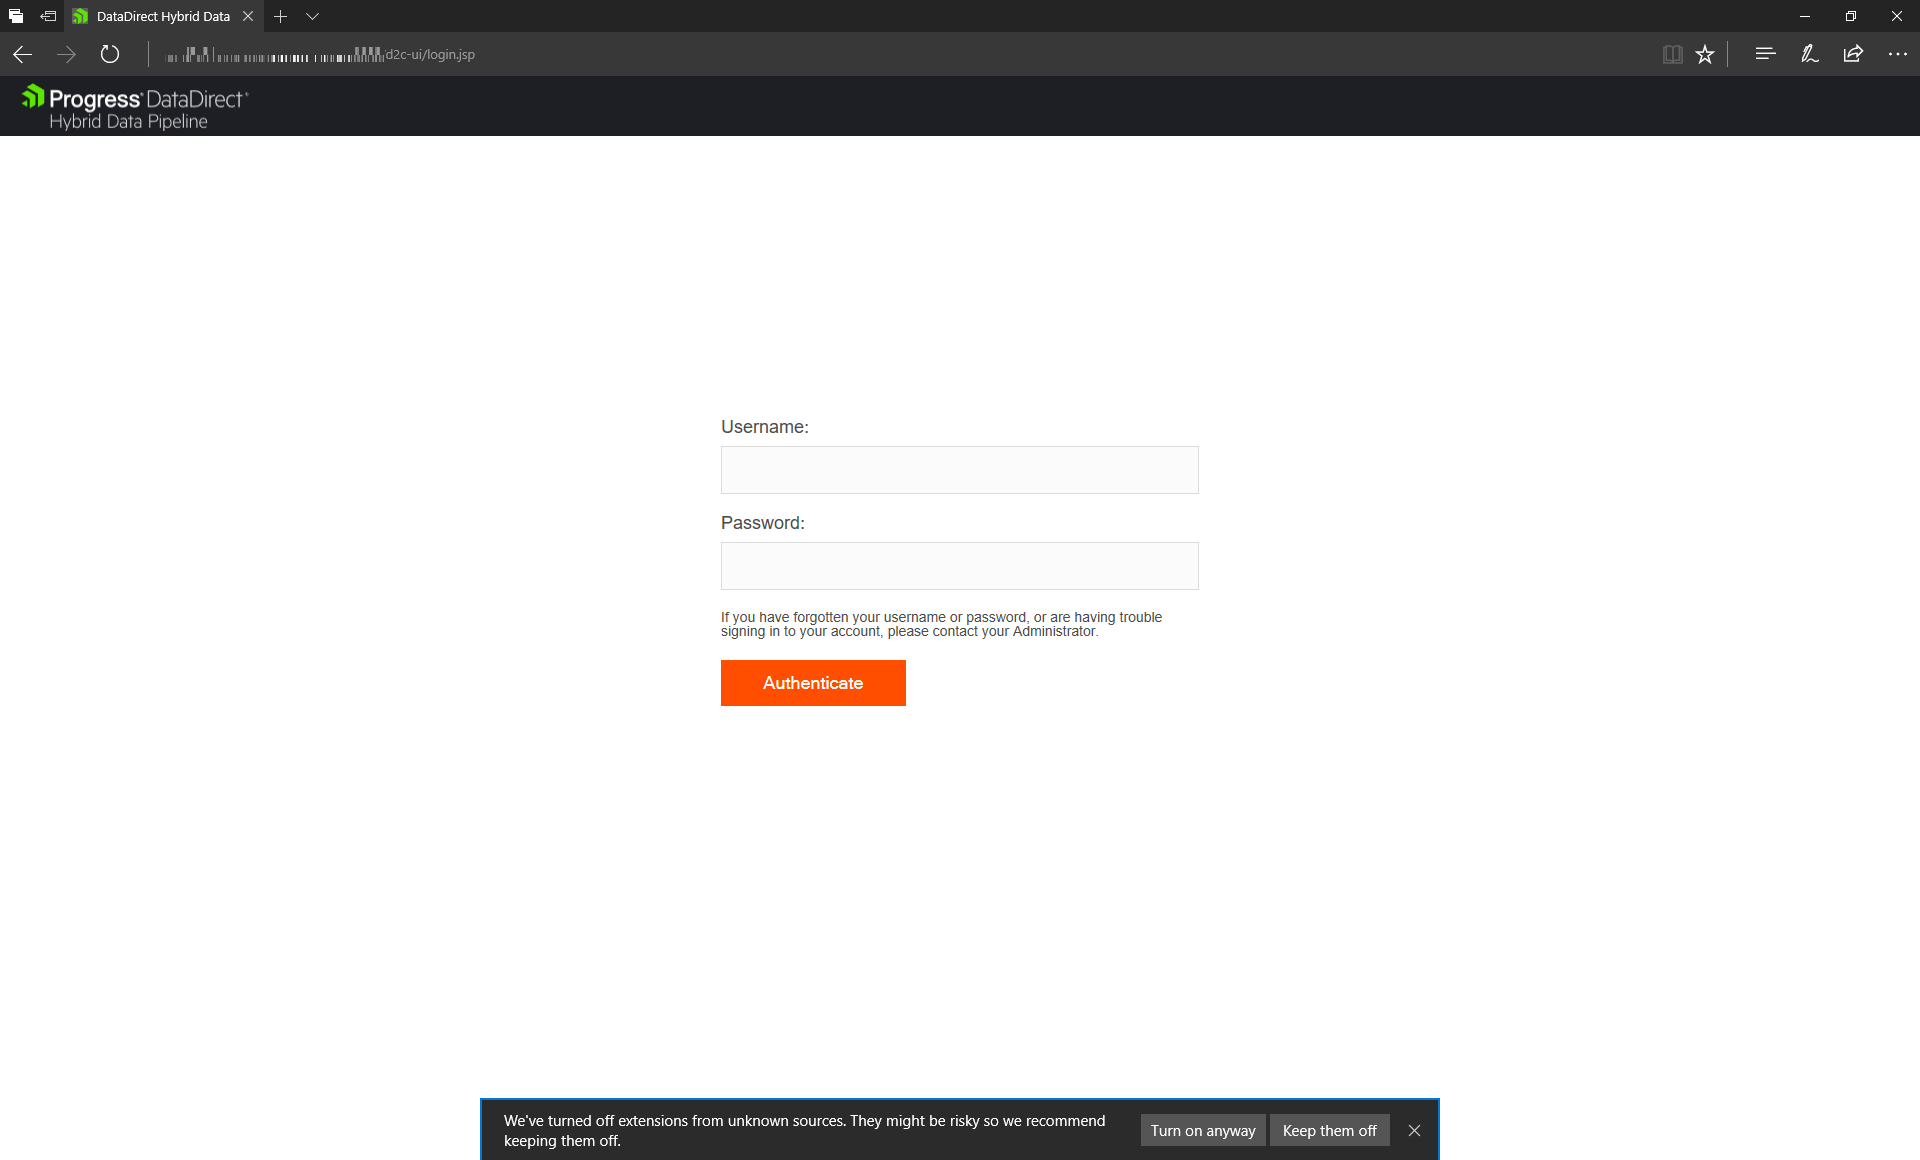Image resolution: width=1920 pixels, height=1160 pixels.
Task: Set tabs aside icon
Action: 48,16
